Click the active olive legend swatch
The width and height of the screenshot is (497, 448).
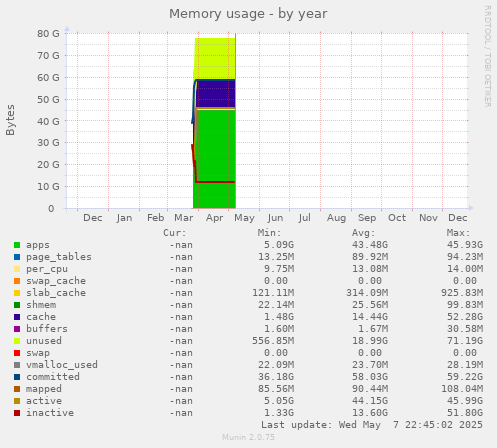point(17,401)
